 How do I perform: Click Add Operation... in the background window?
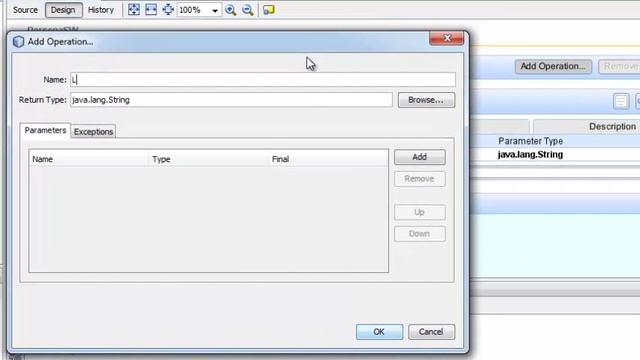(x=553, y=67)
